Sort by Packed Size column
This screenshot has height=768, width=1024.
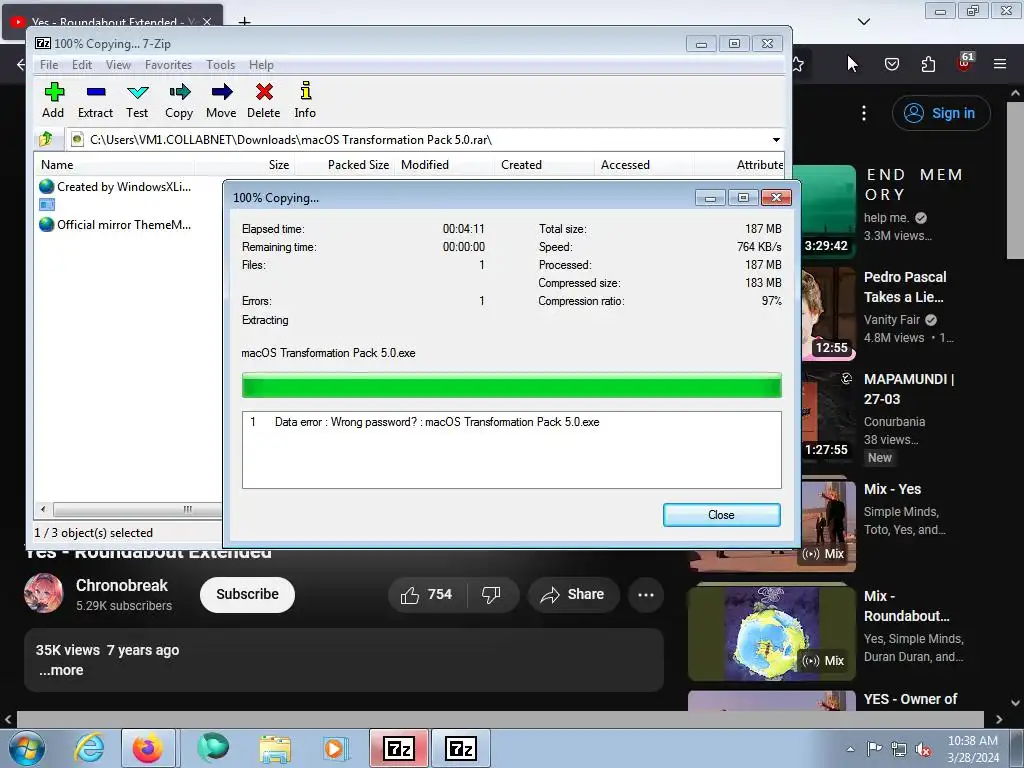point(345,165)
